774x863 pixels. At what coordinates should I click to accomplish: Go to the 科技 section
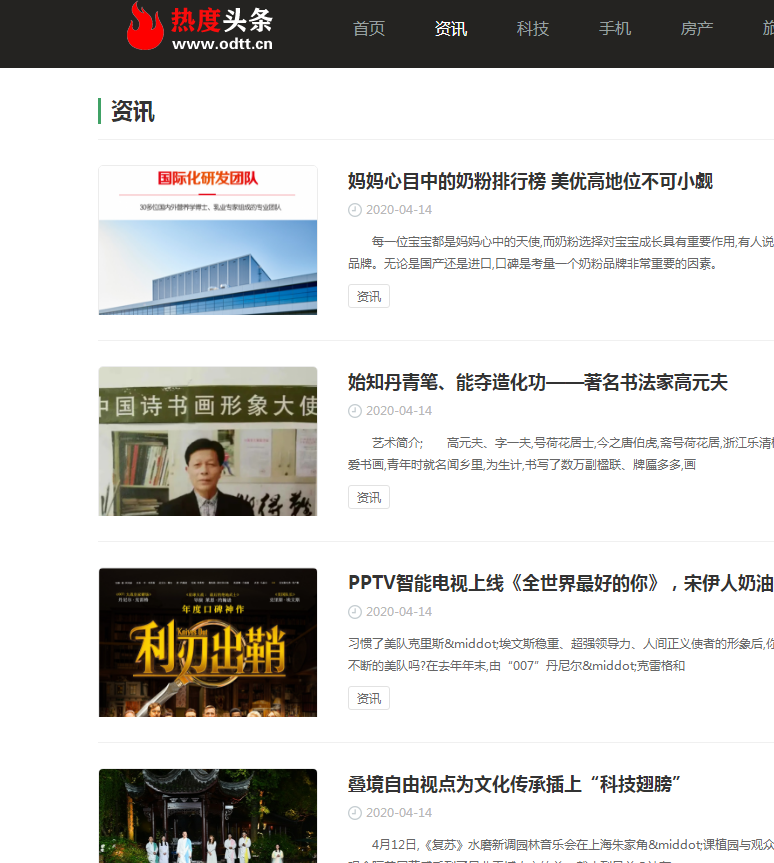[533, 29]
